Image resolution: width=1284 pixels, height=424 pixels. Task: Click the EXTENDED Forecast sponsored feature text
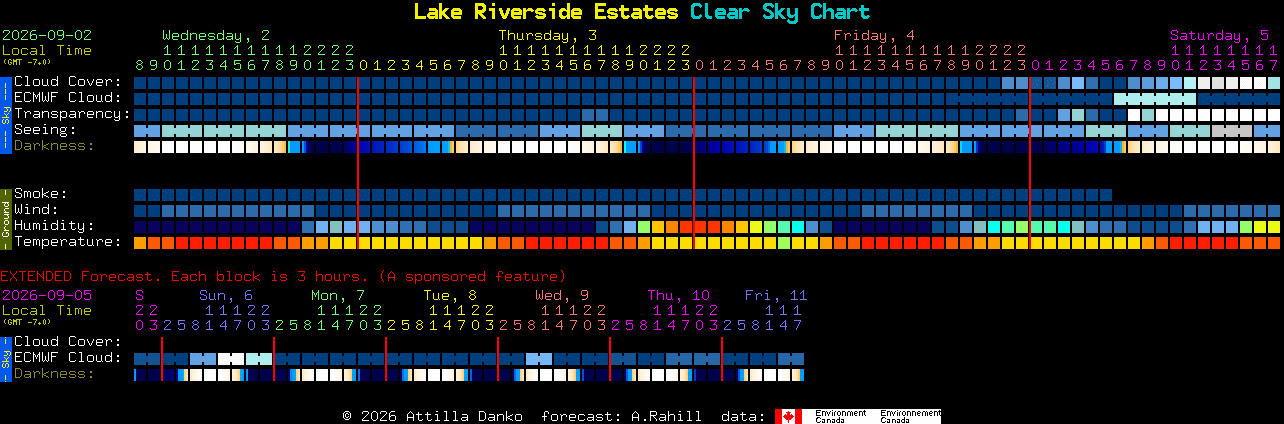283,276
